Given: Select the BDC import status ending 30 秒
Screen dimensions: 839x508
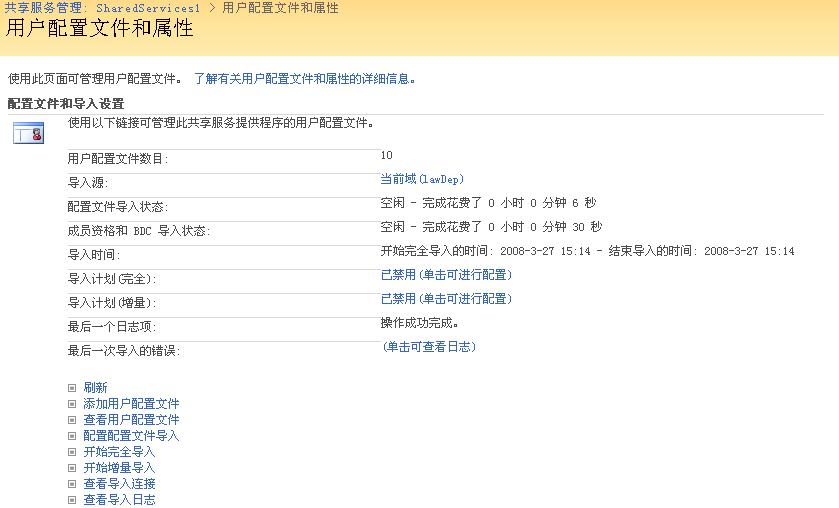Looking at the screenshot, I should [491, 227].
